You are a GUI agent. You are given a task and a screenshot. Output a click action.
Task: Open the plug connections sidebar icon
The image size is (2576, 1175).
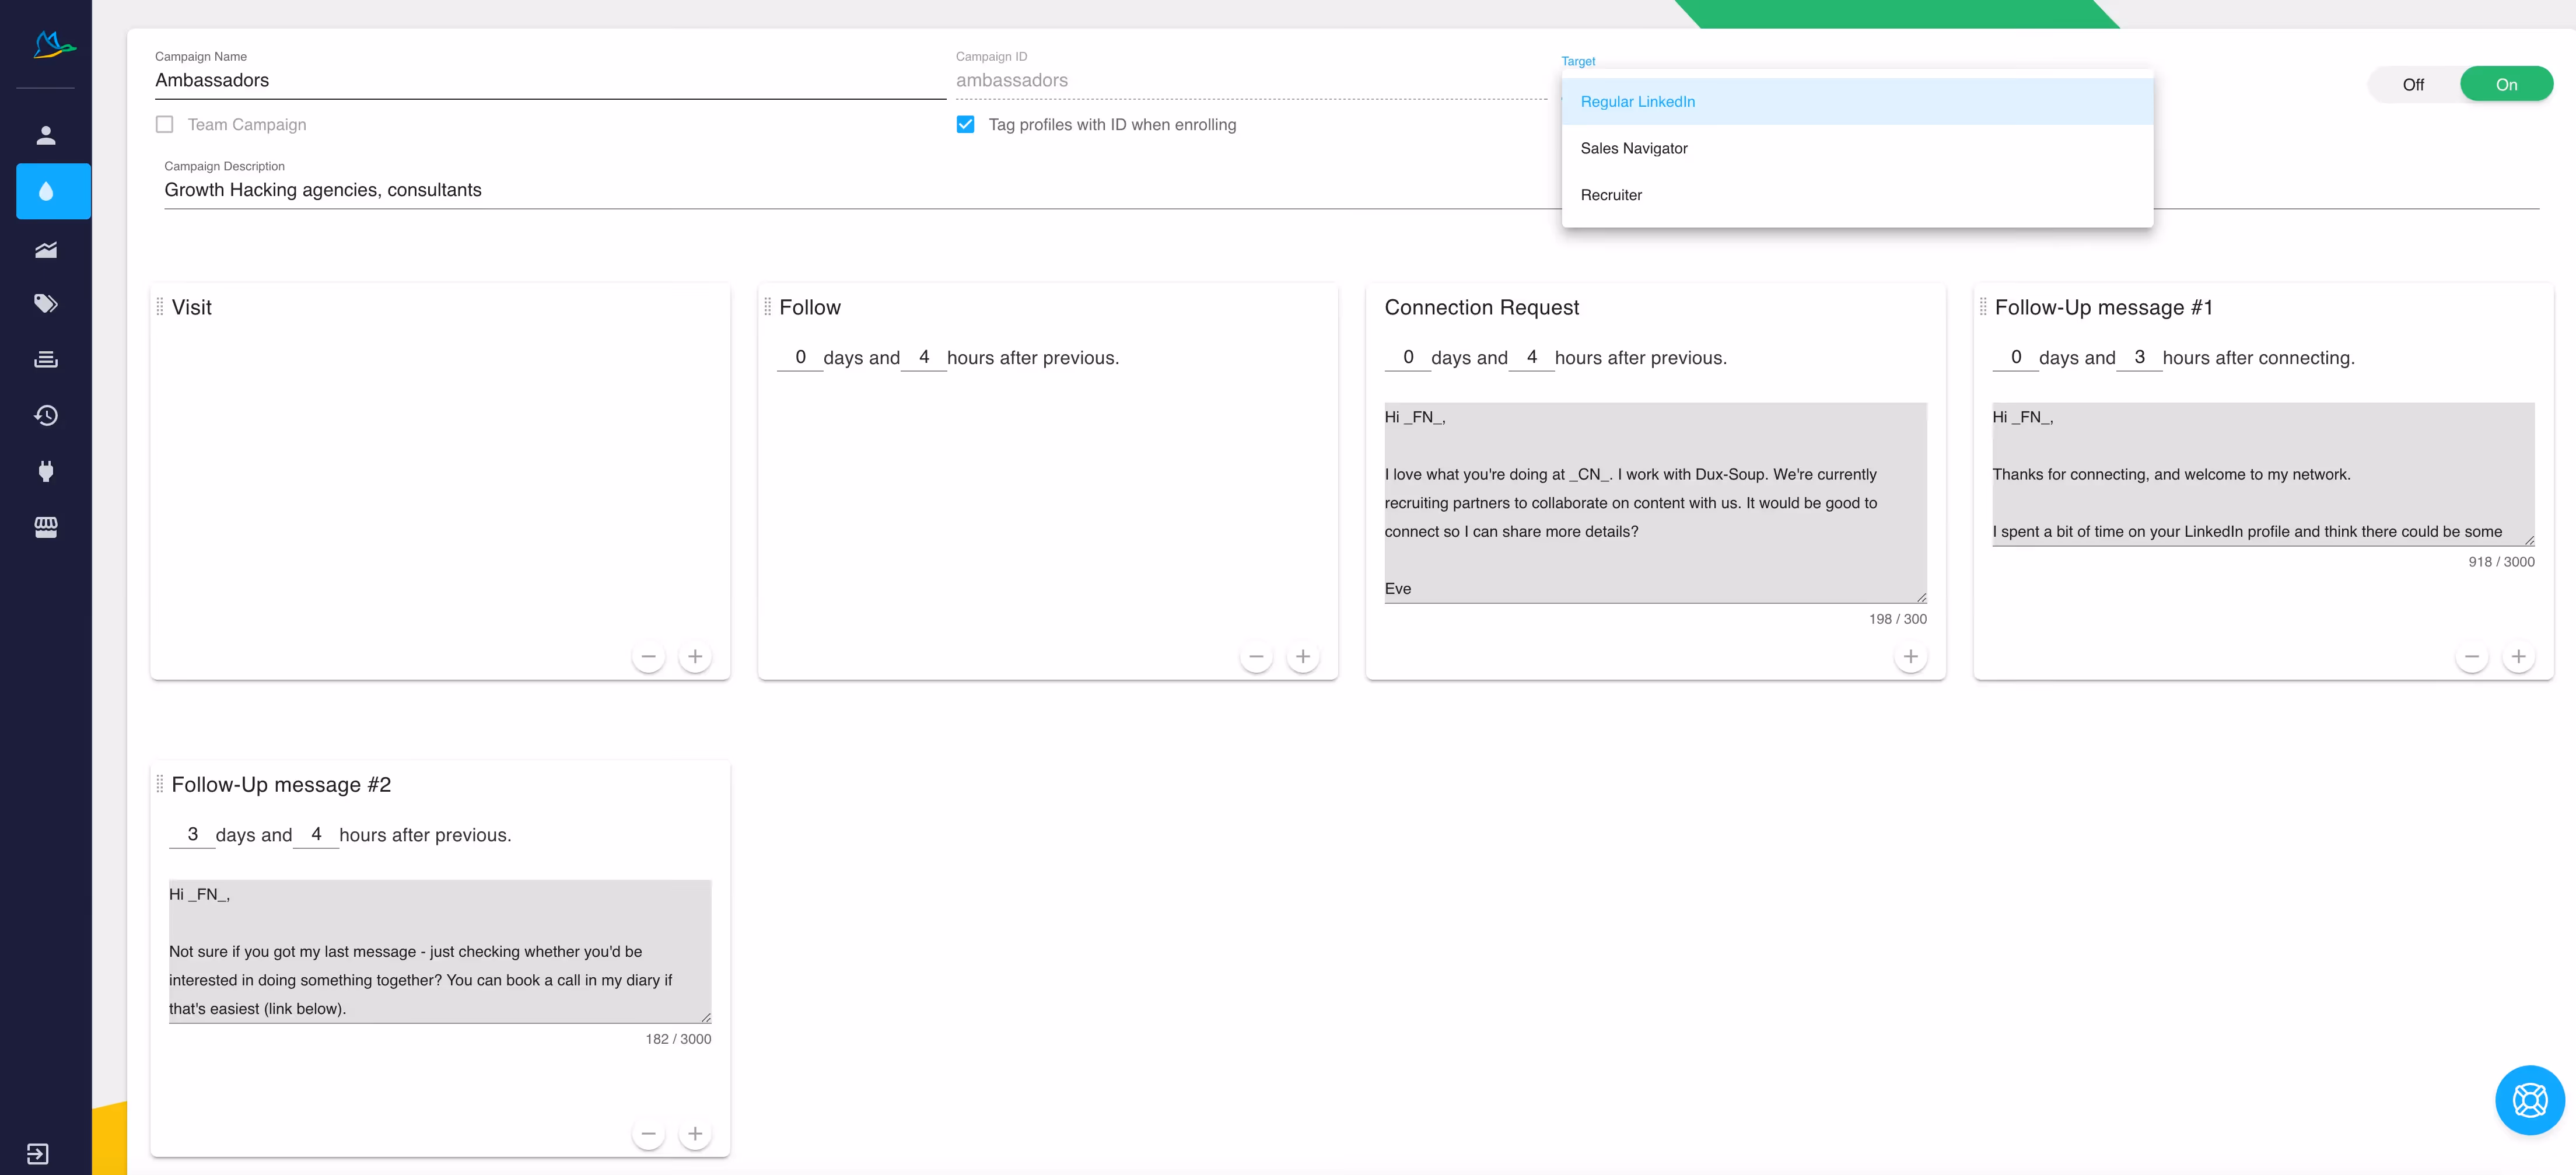point(46,471)
